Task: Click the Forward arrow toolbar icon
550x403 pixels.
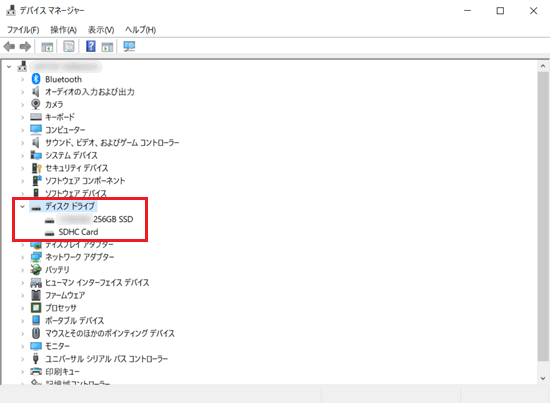Action: tap(25, 46)
